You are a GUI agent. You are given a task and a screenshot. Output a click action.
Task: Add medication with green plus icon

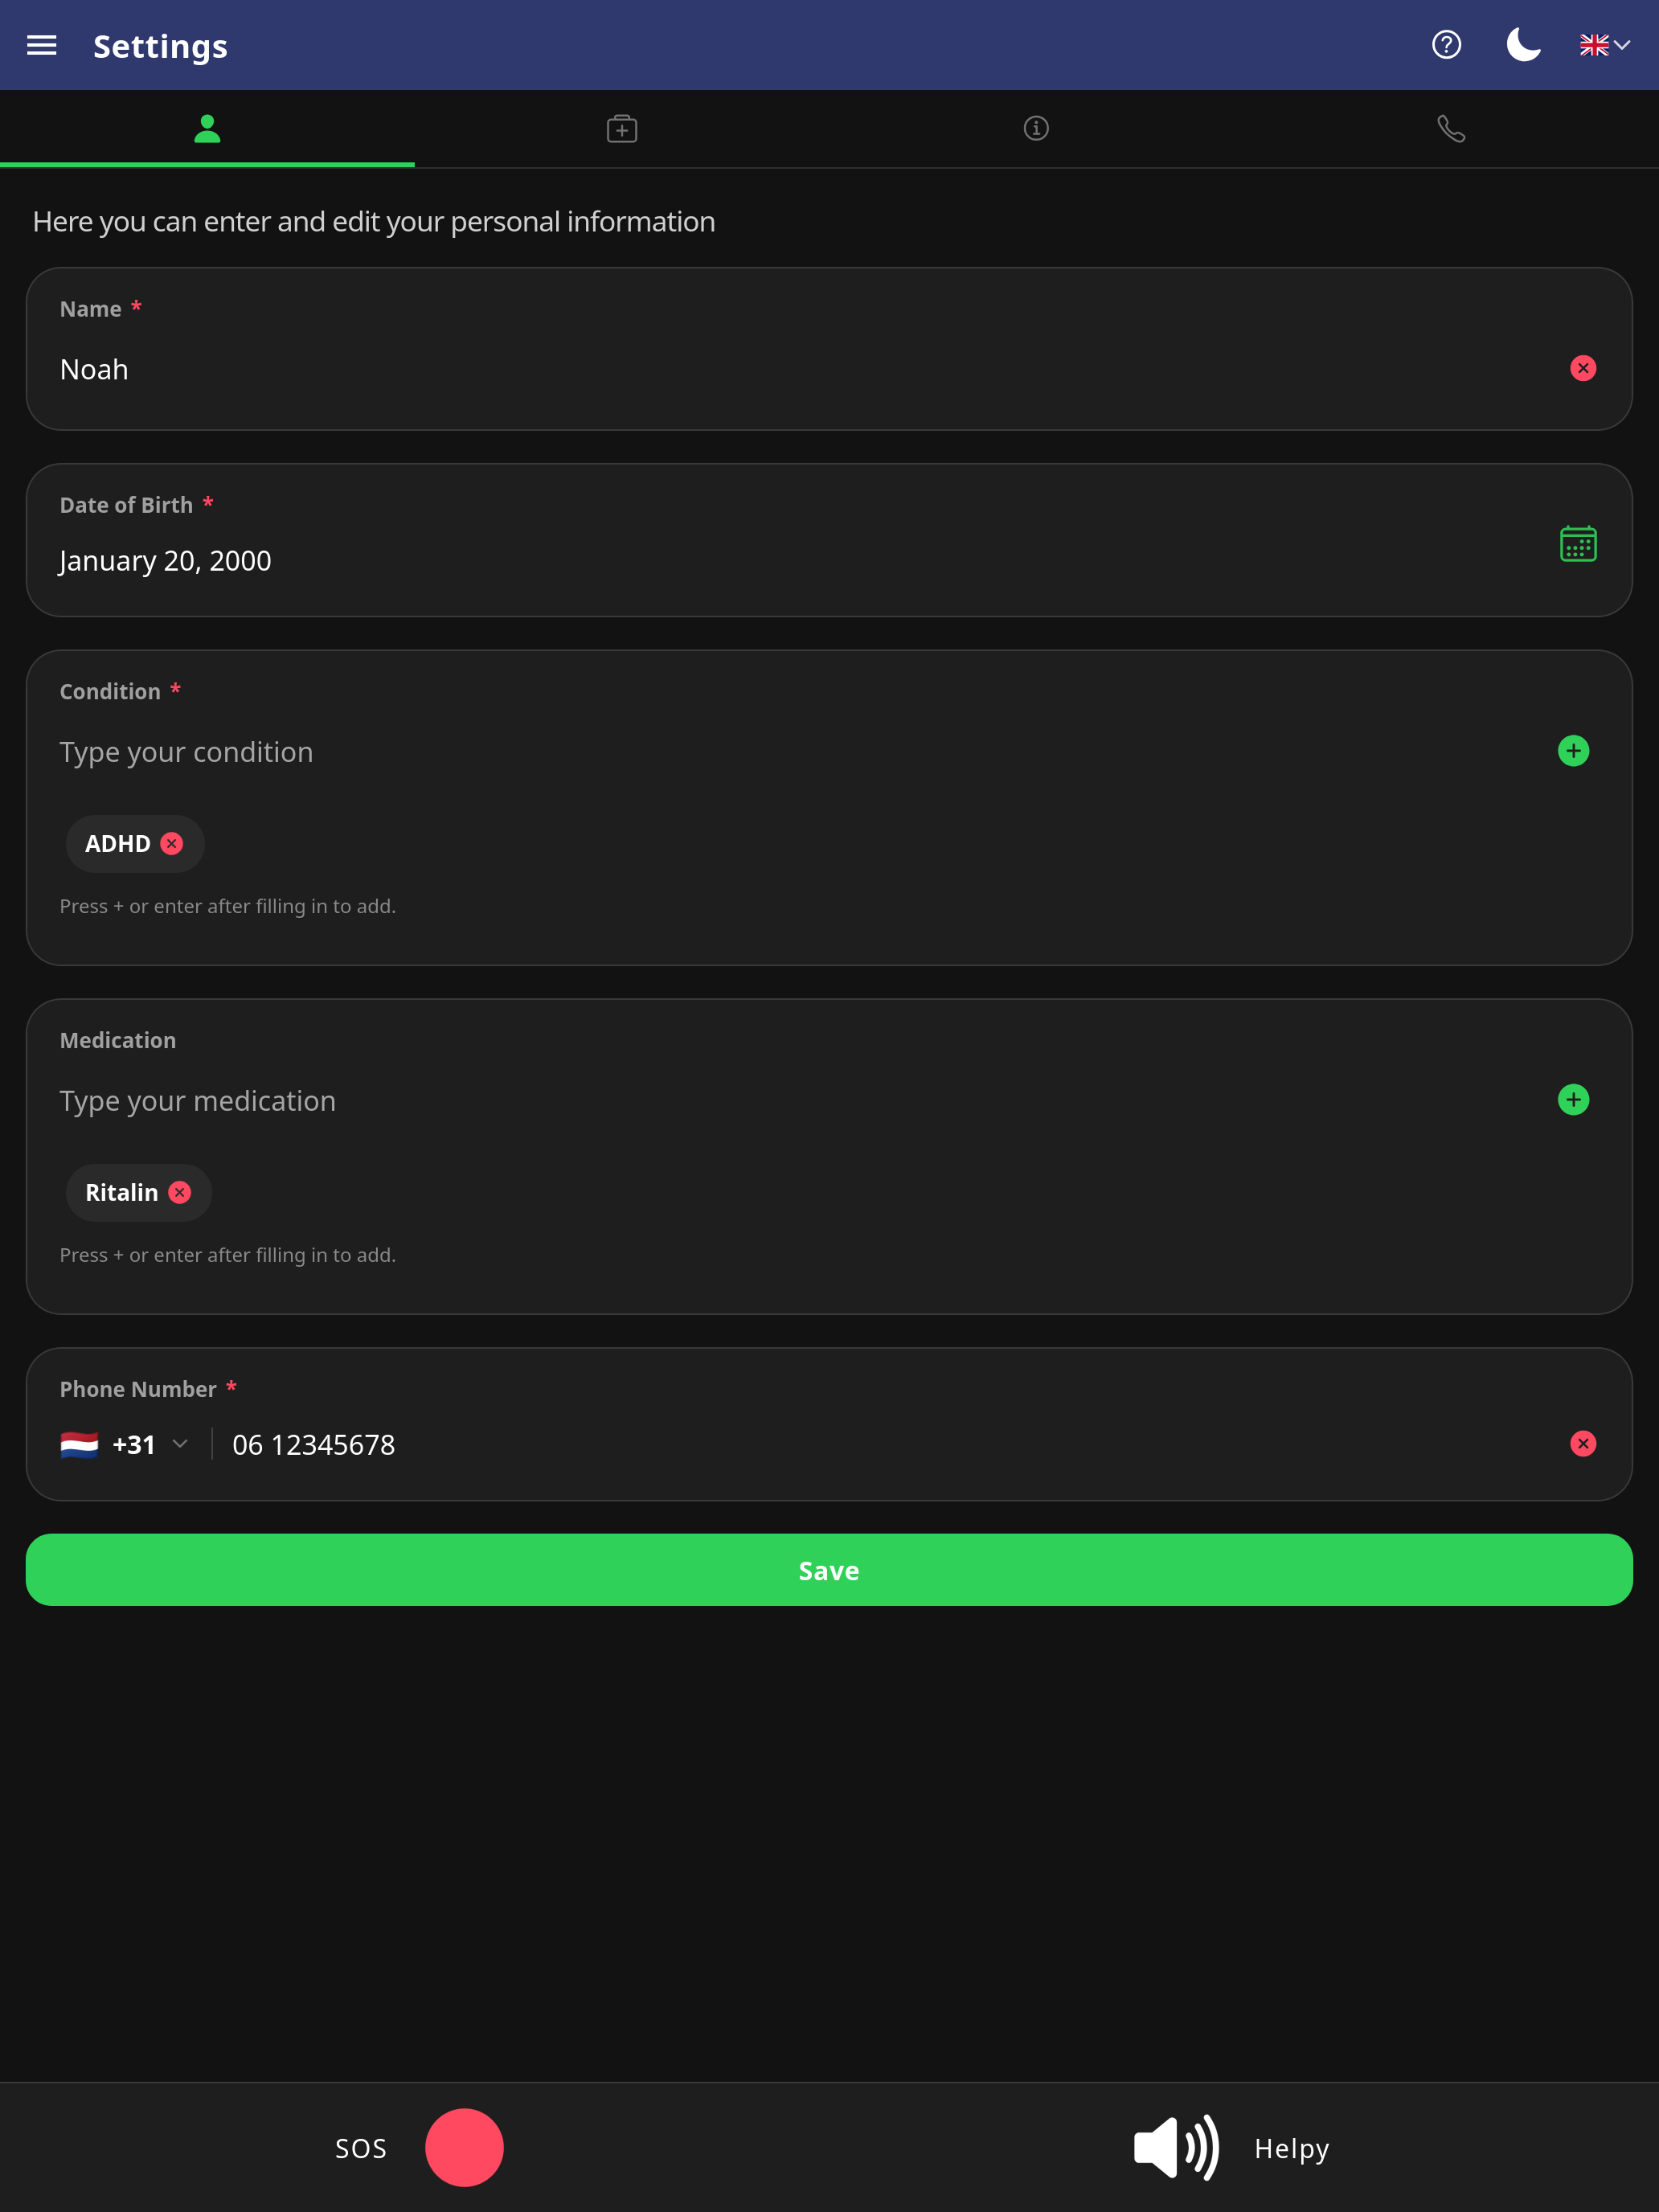(1573, 1100)
